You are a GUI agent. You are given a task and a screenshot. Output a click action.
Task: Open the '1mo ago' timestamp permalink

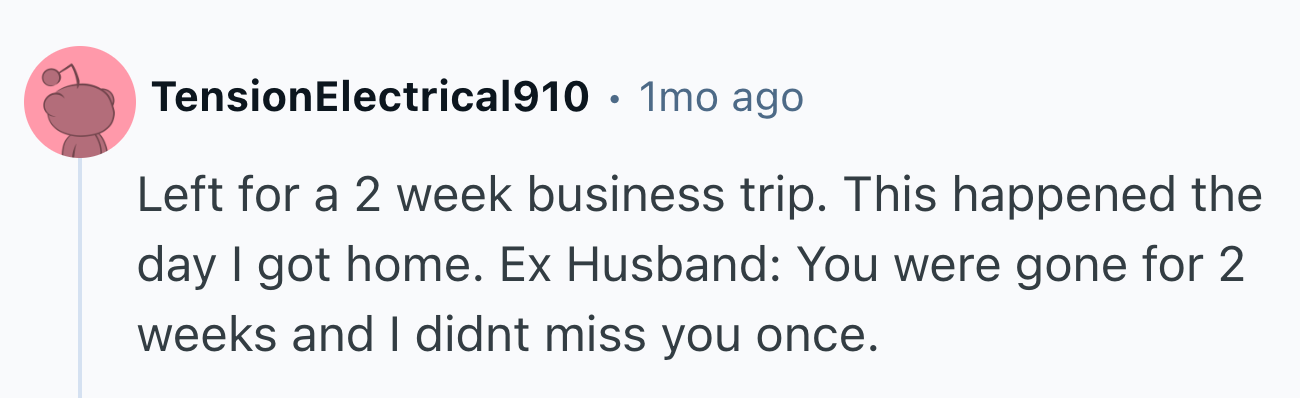(720, 97)
